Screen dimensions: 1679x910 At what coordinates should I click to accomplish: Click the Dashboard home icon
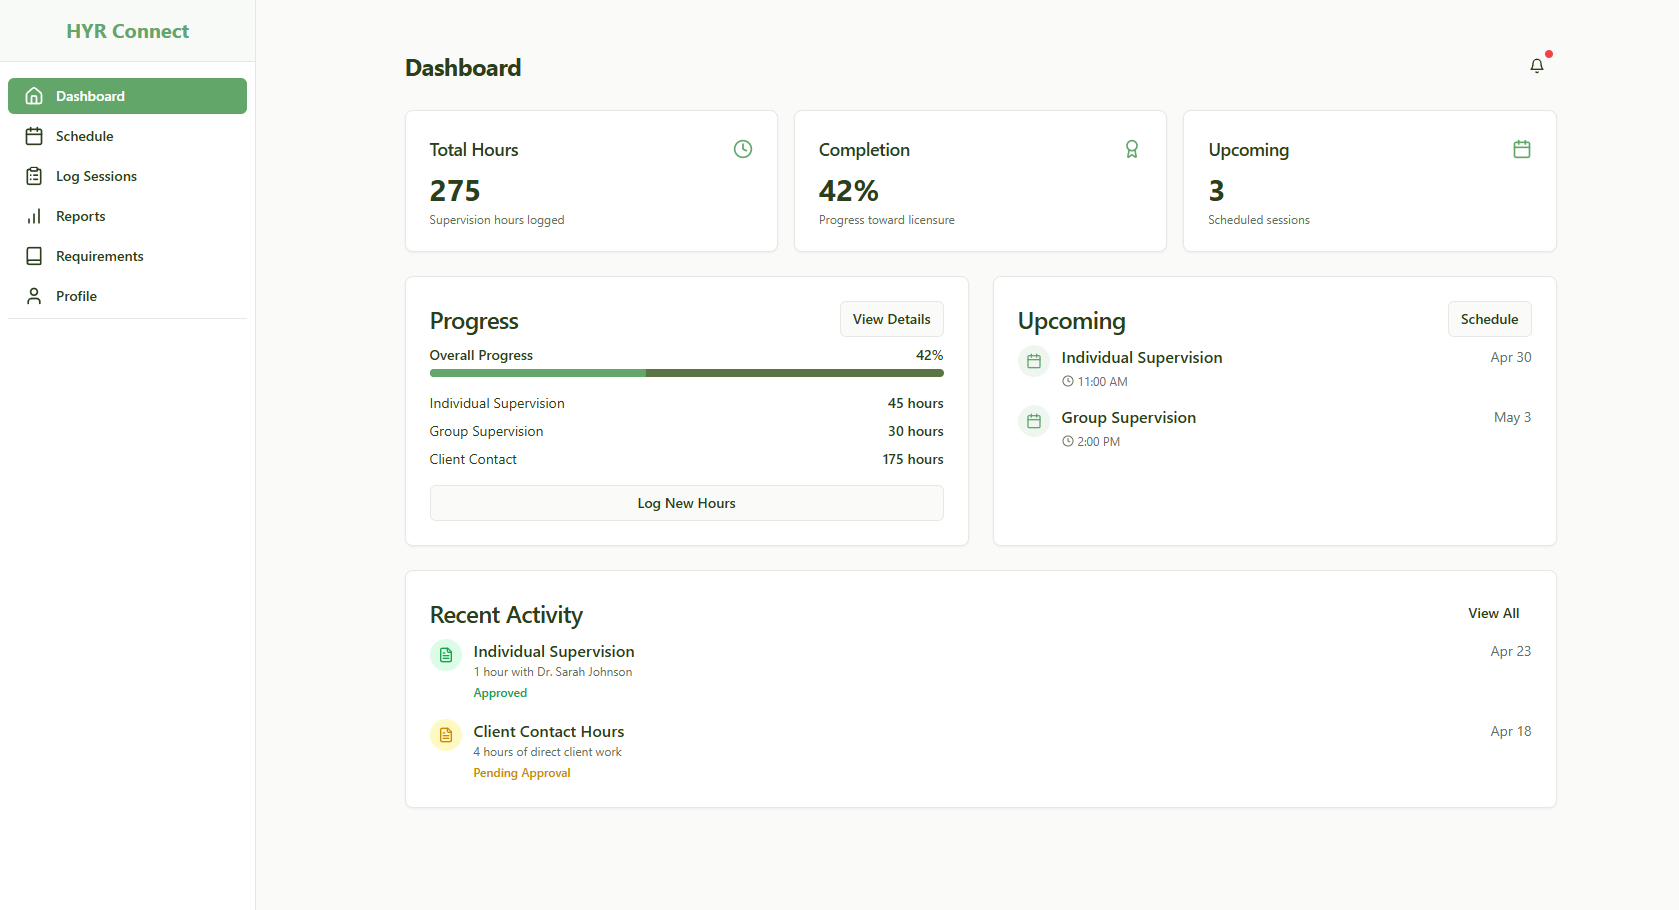point(34,95)
